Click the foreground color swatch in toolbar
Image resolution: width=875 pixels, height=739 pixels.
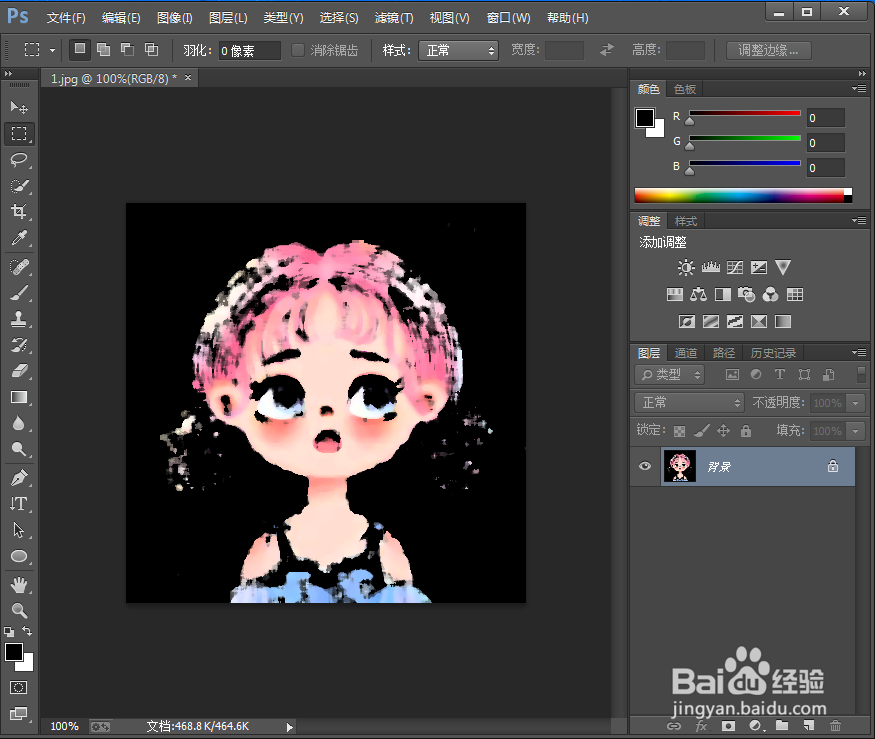[x=14, y=652]
